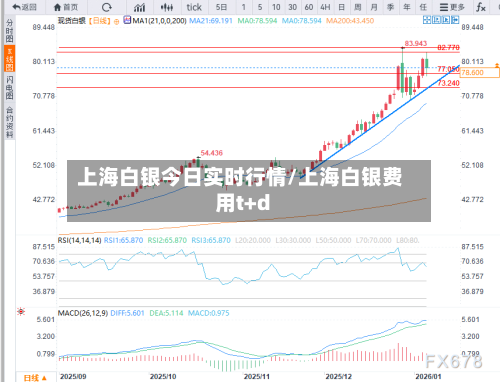Image resolution: width=500 pixels, height=382 pixels.
Task: Click the DIFF:5.601 value
Action: coord(127,313)
